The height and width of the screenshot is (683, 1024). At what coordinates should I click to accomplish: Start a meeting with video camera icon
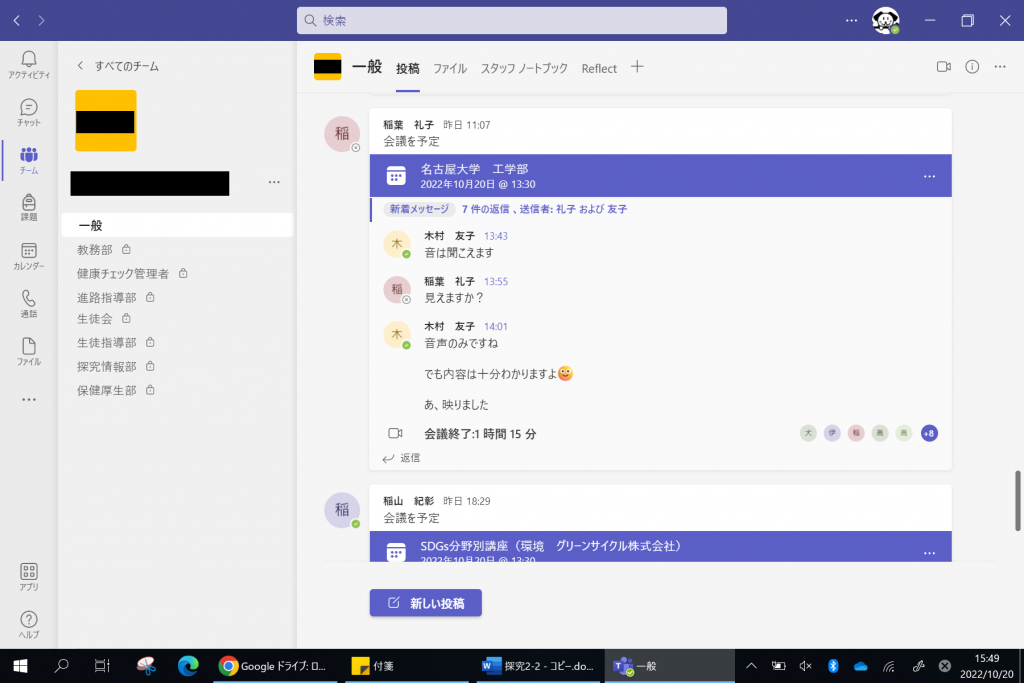(x=942, y=67)
